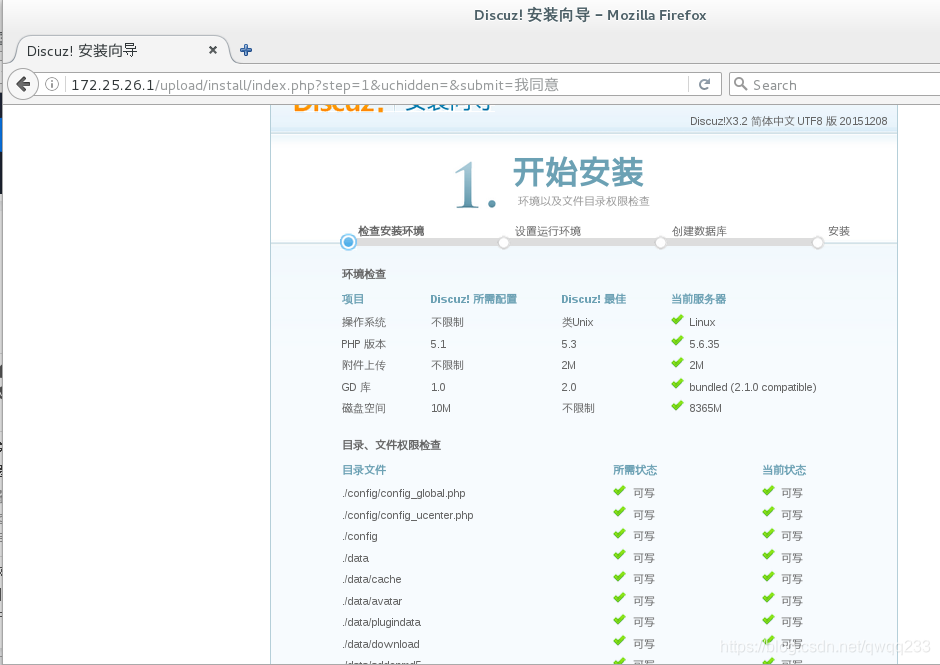Viewport: 940px width, 665px height.
Task: Click green check beside current server 2M
Action: (x=677, y=363)
